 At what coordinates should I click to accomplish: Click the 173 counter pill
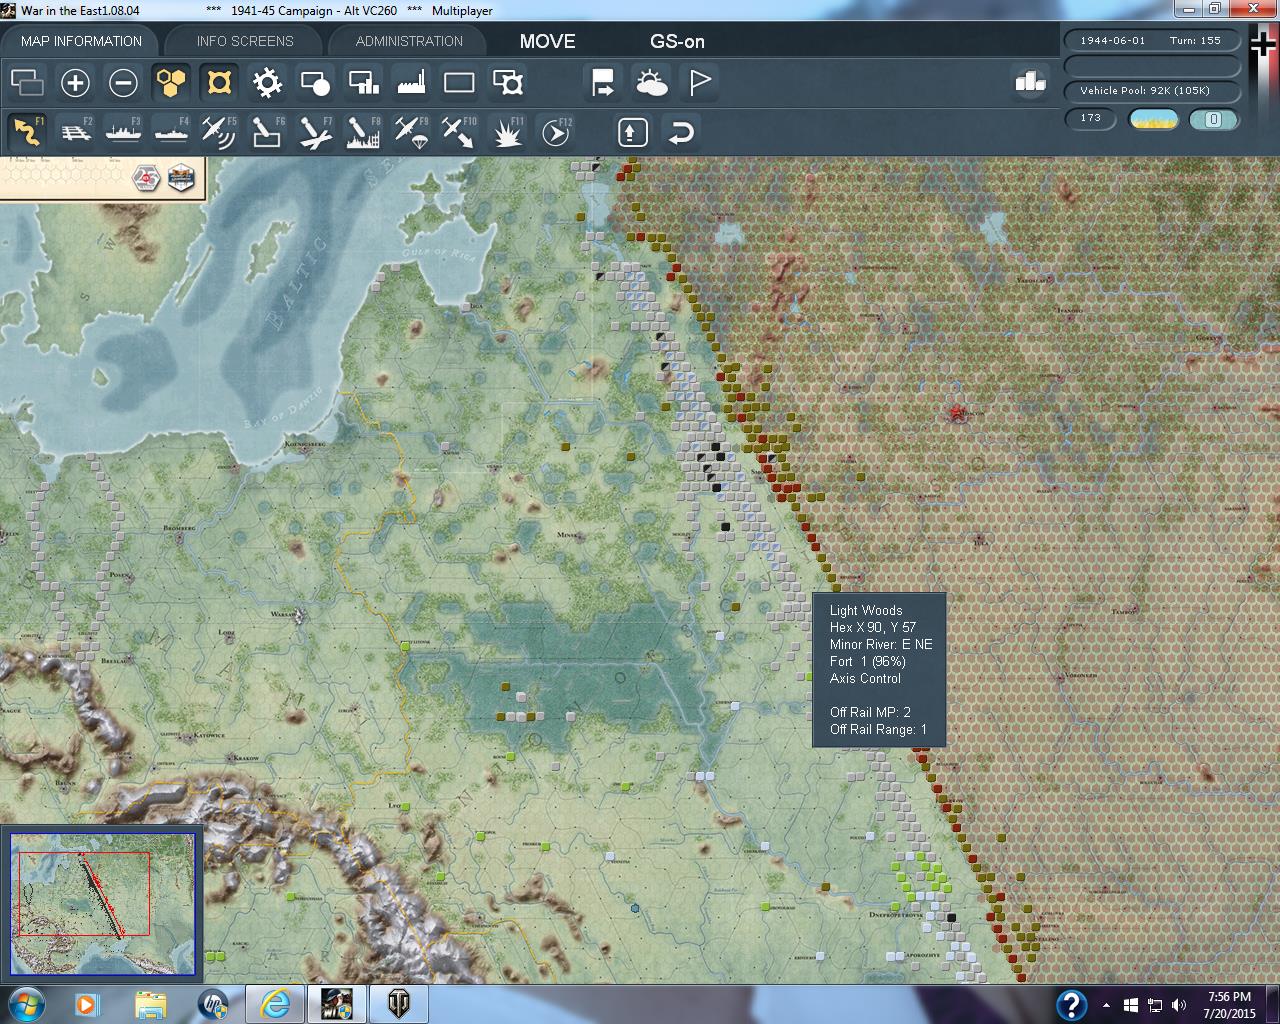pos(1091,119)
